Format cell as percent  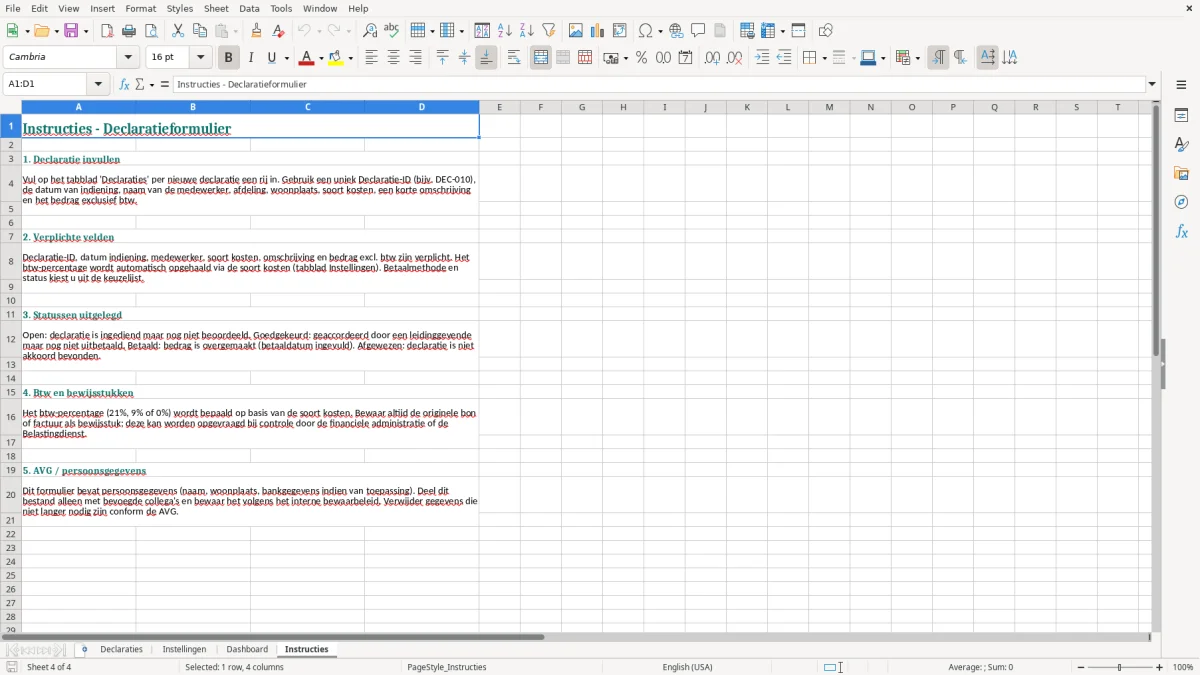pos(641,58)
